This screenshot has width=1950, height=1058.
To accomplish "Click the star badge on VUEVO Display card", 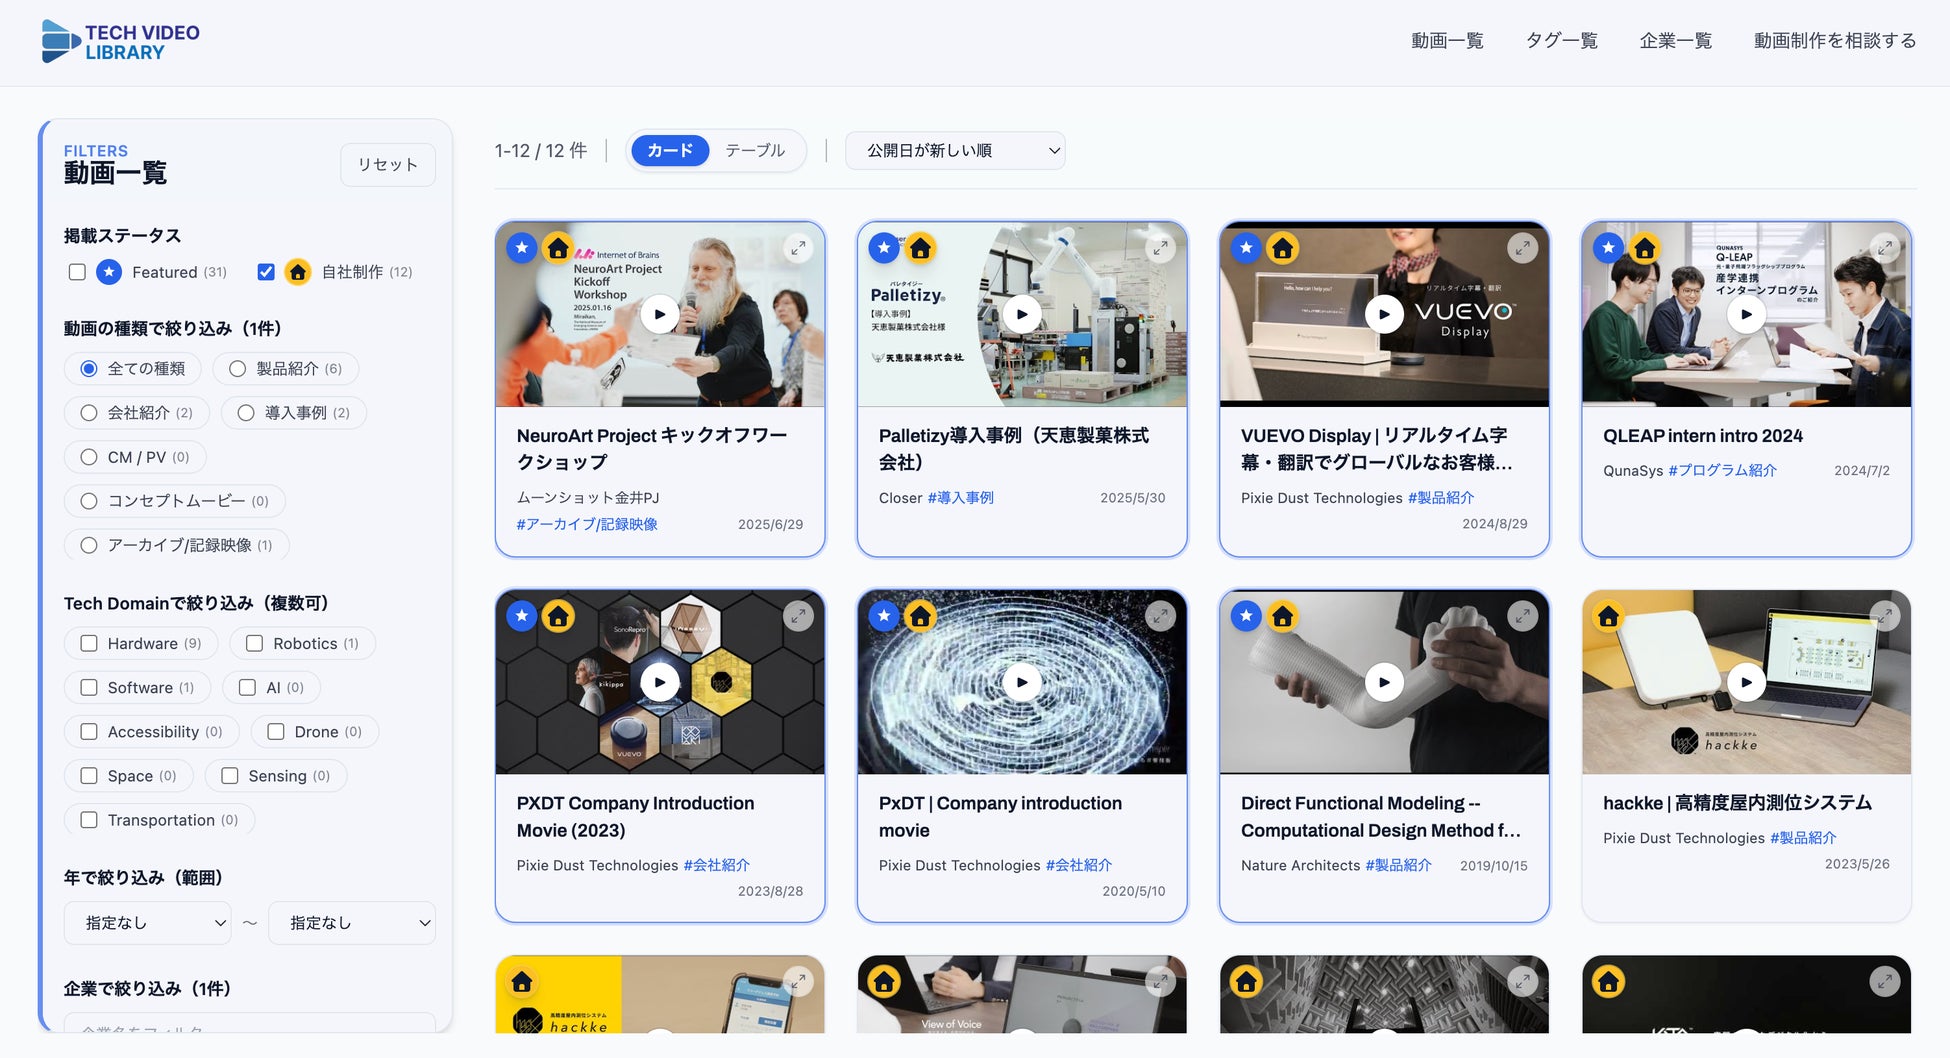I will [1246, 248].
